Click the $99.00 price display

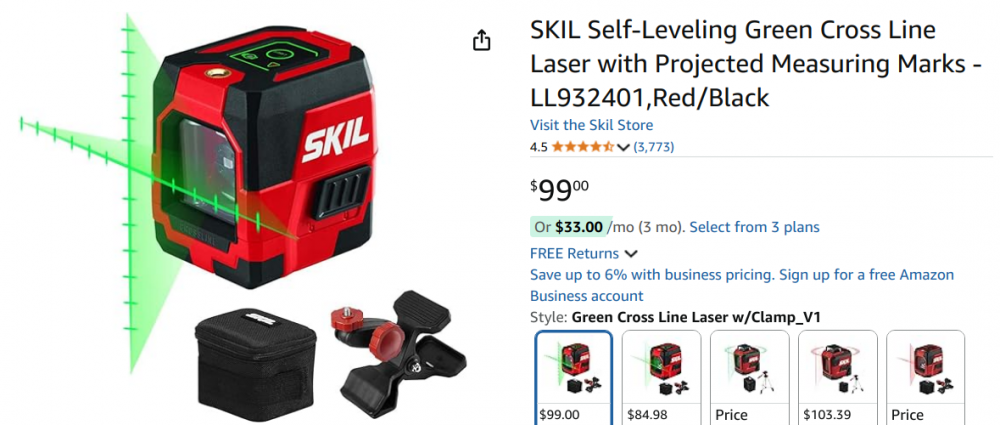point(559,190)
